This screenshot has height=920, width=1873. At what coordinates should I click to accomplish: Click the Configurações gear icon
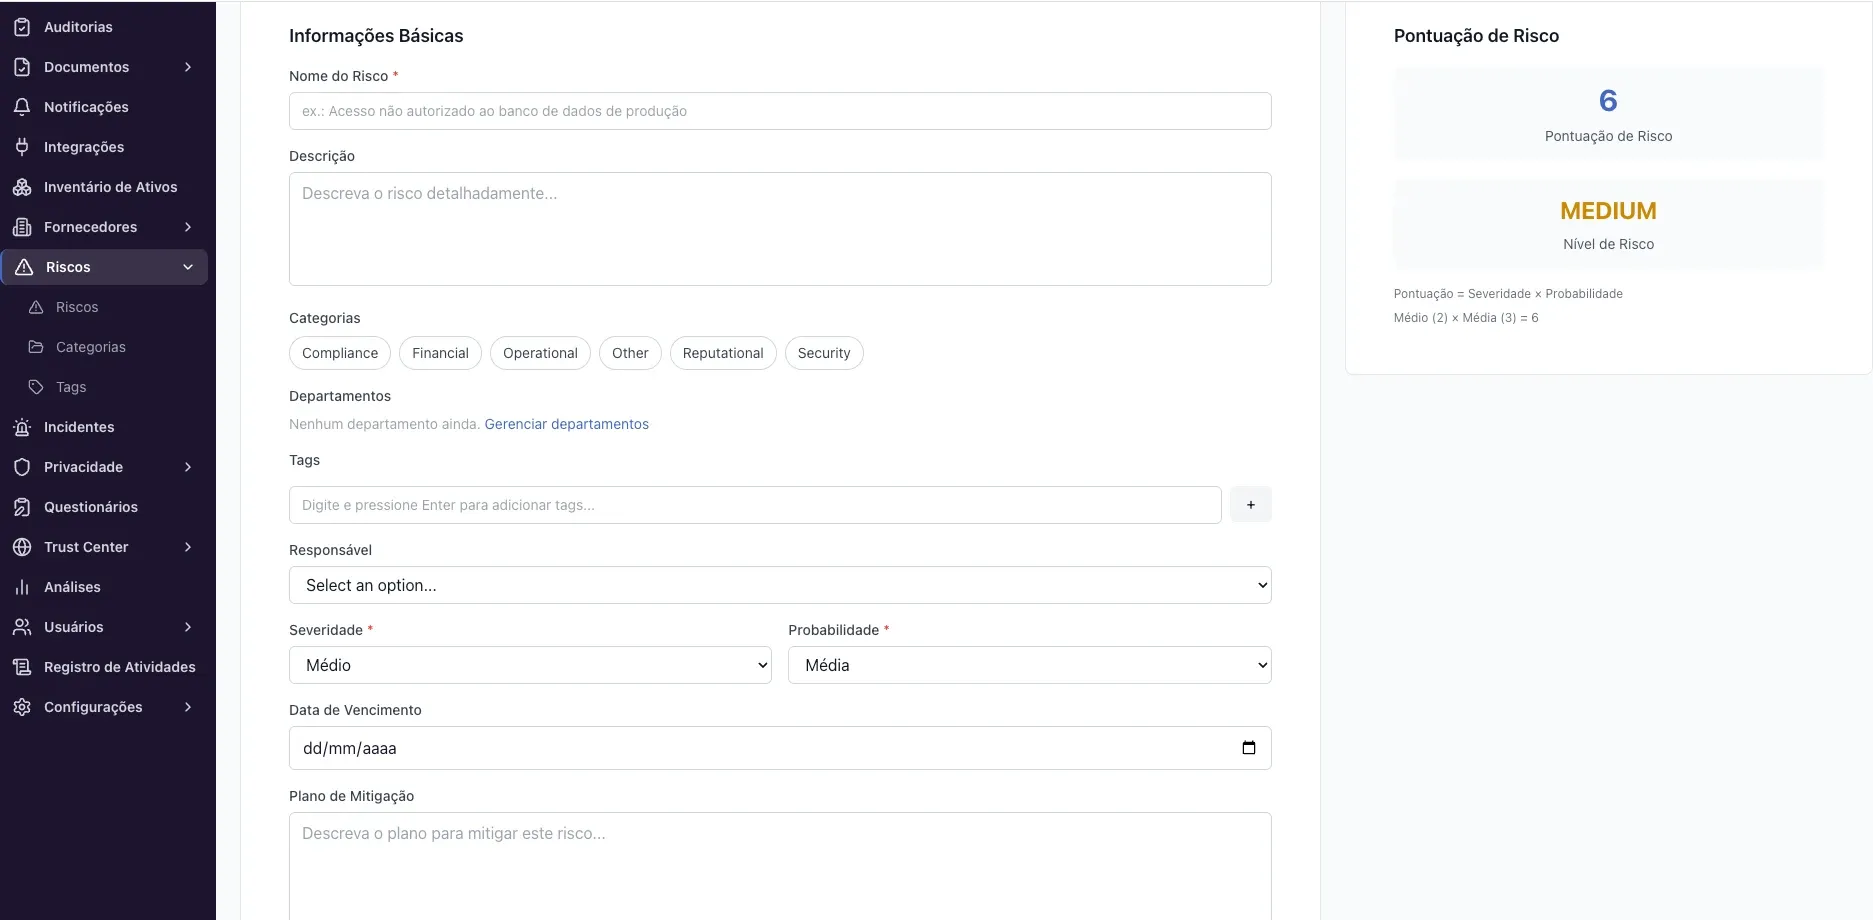tap(22, 707)
